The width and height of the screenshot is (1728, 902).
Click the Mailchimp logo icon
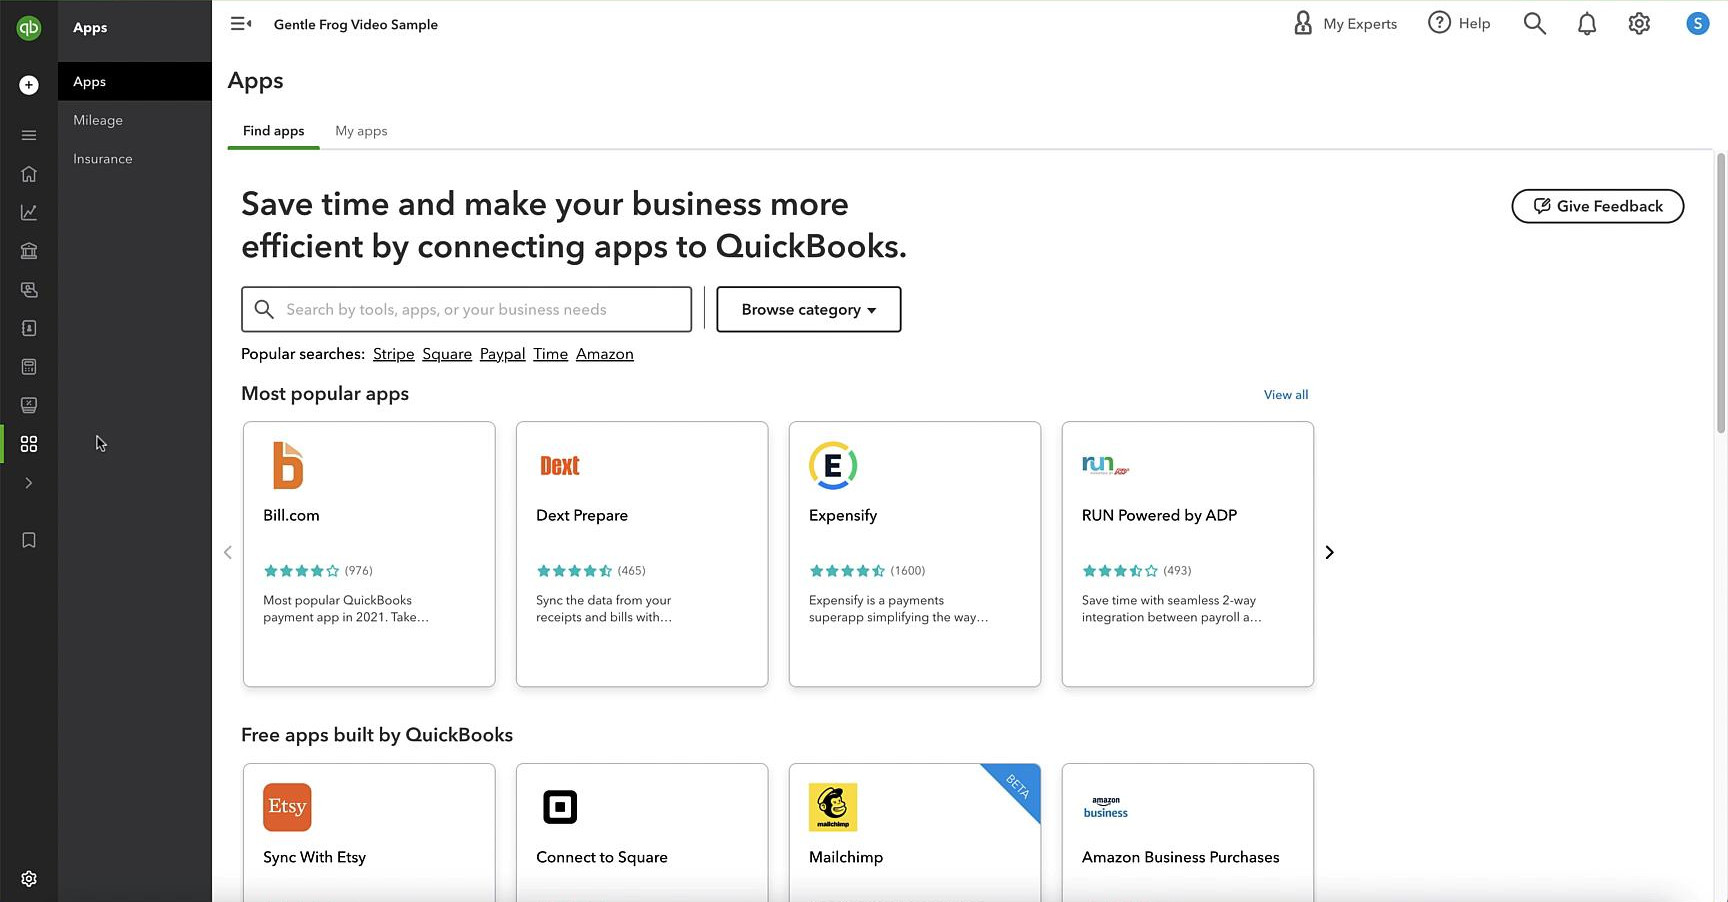pos(833,807)
